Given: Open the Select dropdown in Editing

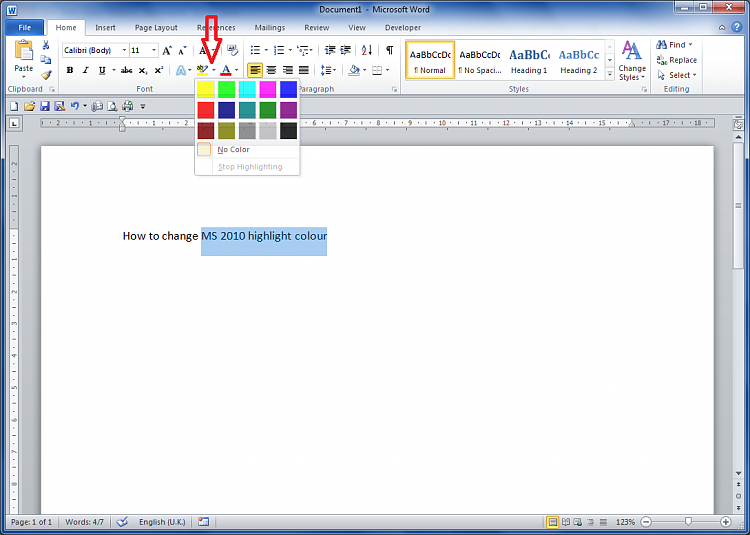Looking at the screenshot, I should point(677,75).
